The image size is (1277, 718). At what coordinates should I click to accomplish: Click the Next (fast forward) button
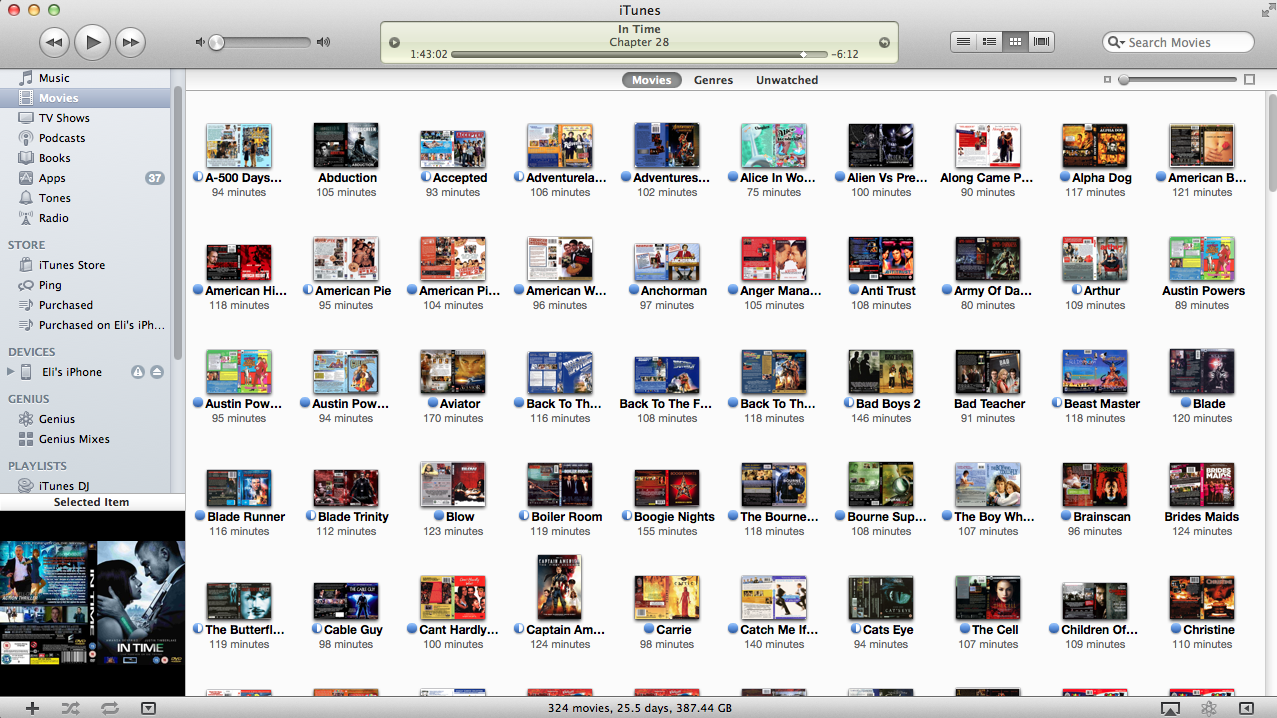tap(130, 42)
